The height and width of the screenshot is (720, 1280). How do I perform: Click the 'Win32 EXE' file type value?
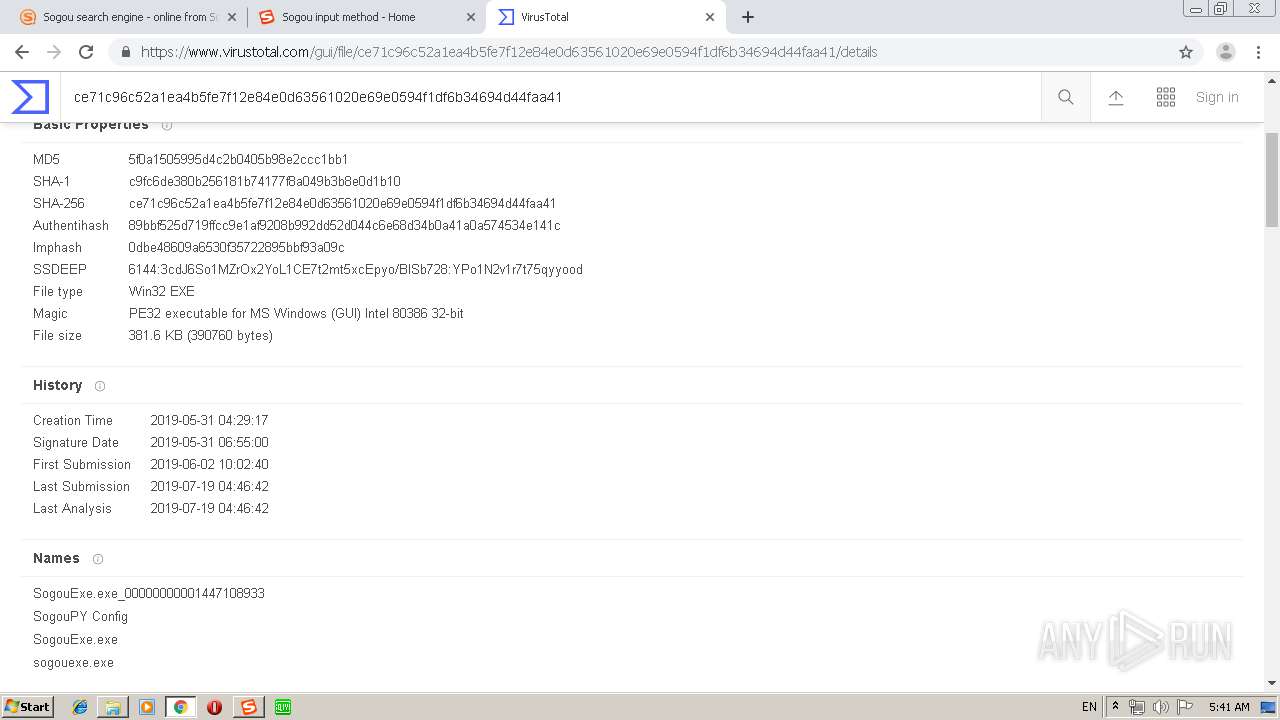pos(162,292)
